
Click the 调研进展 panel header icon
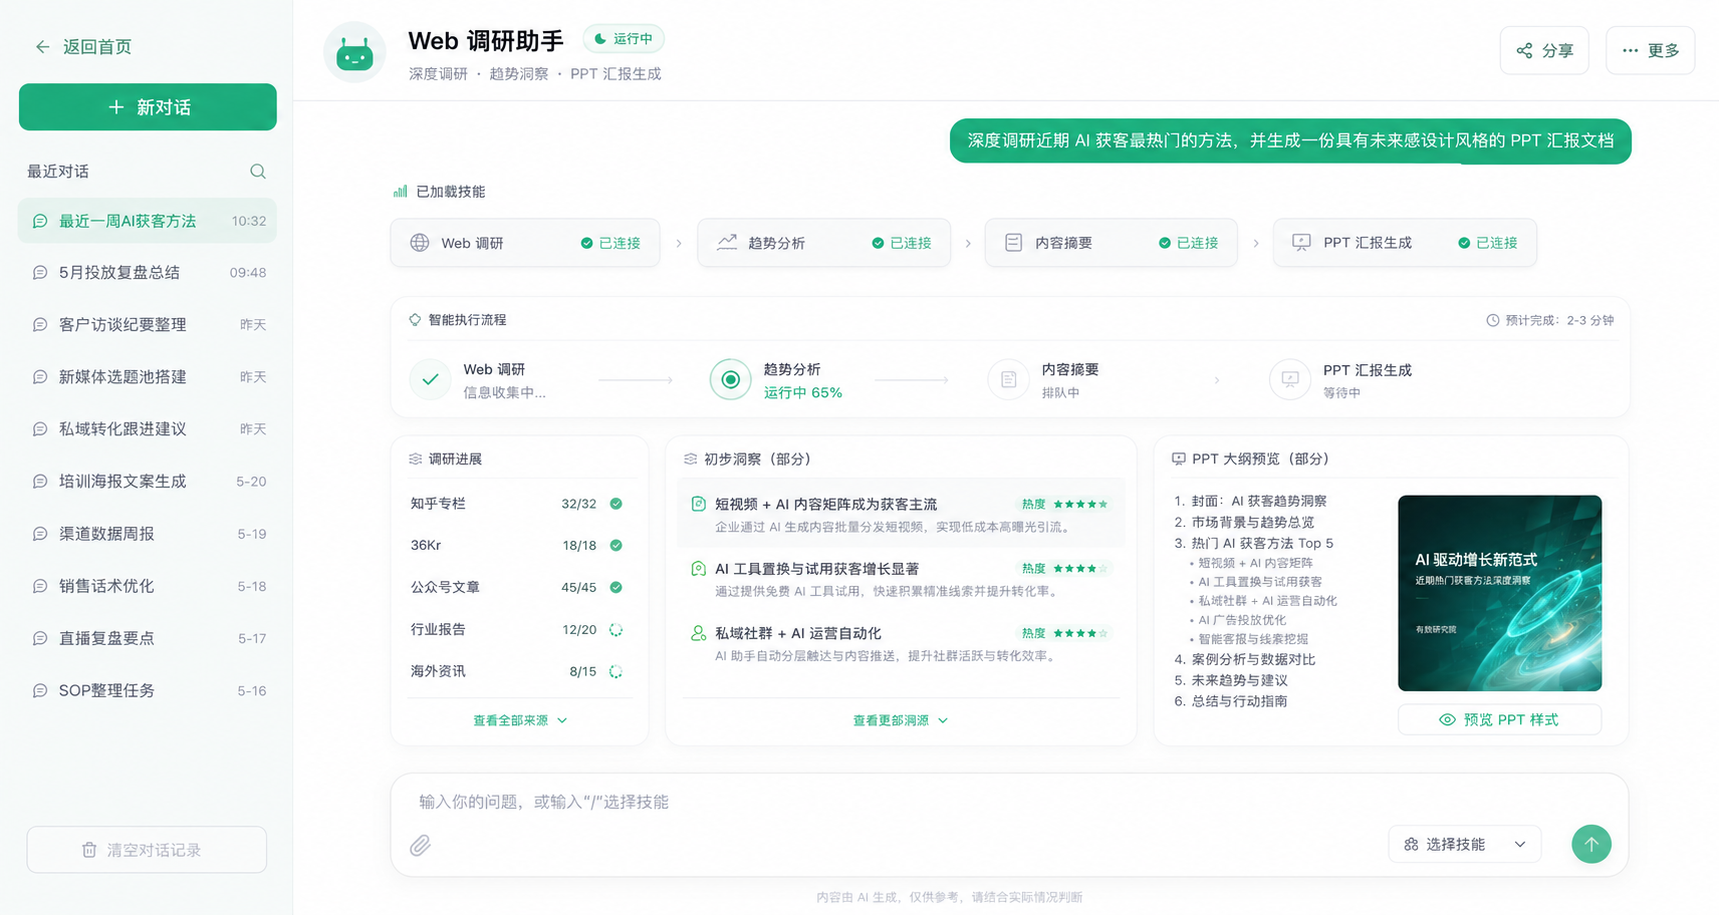[415, 459]
